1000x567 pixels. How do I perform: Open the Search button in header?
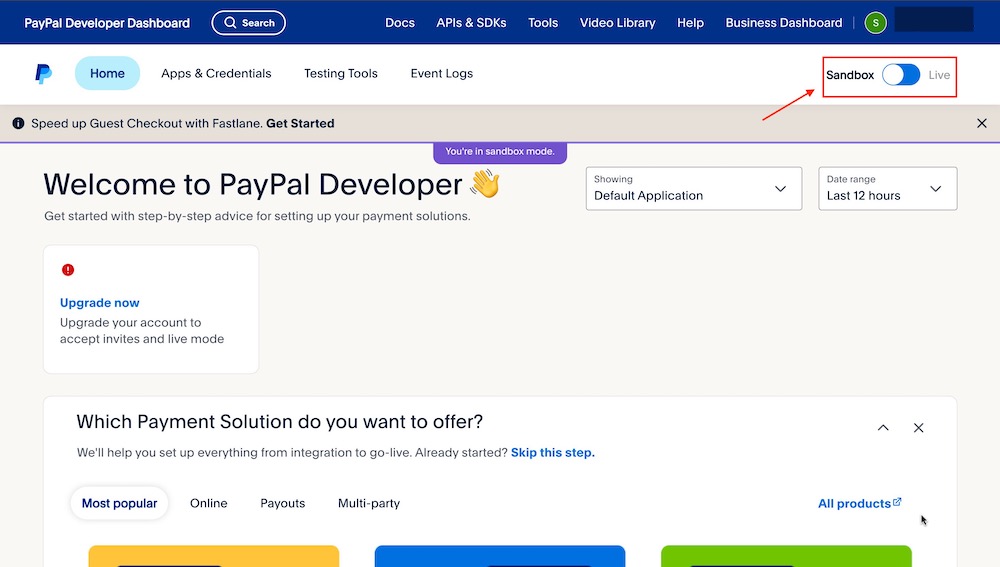(x=249, y=23)
